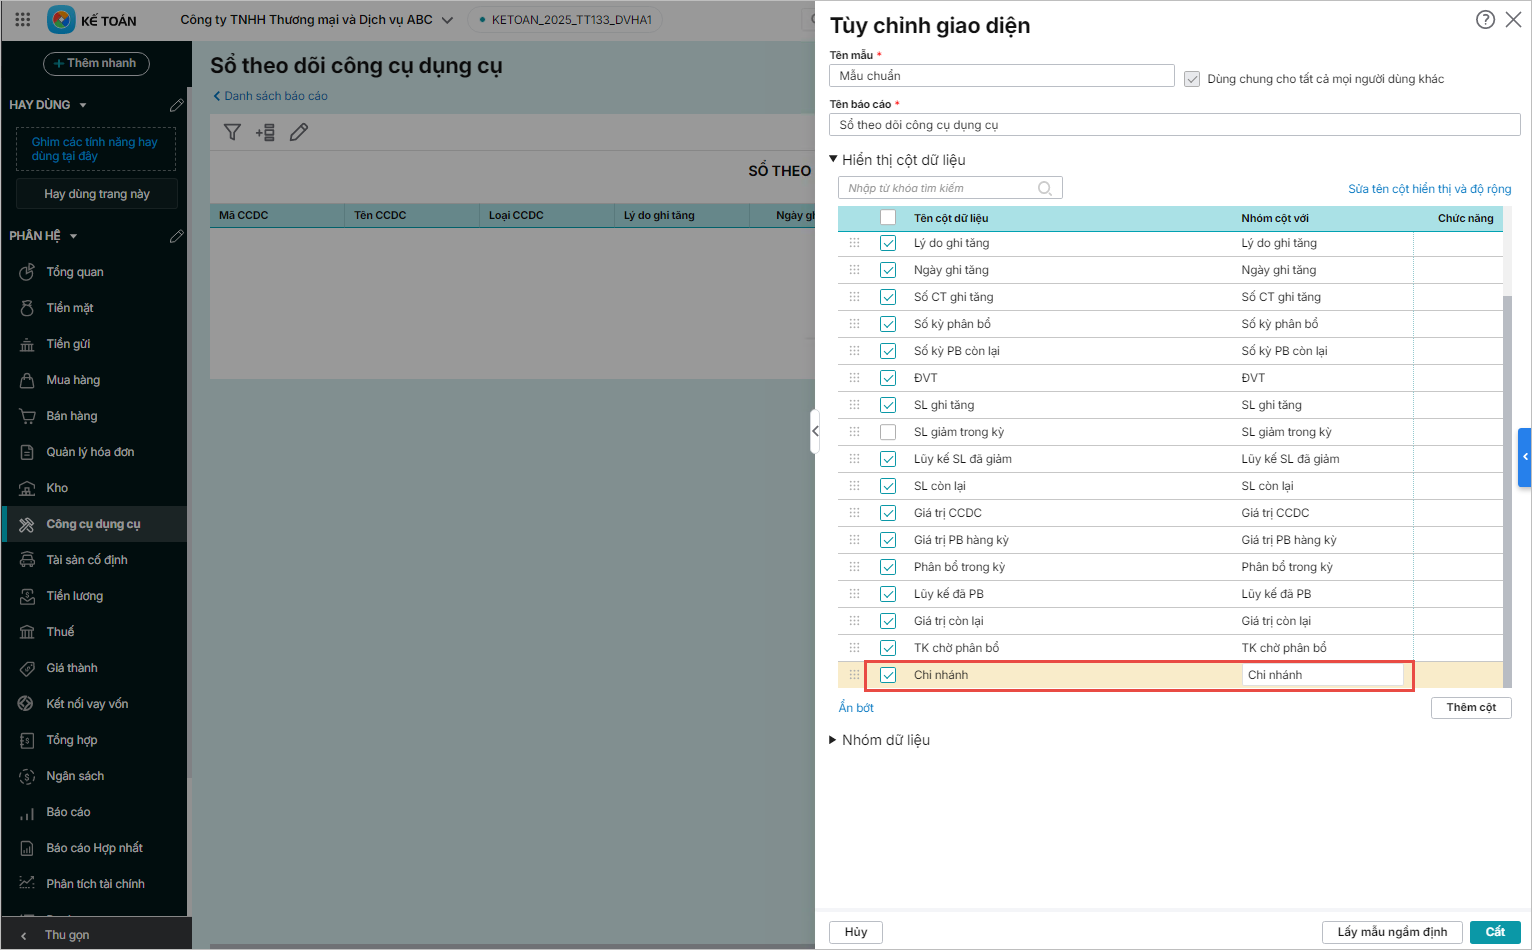Open help via the question mark icon

point(1486,20)
